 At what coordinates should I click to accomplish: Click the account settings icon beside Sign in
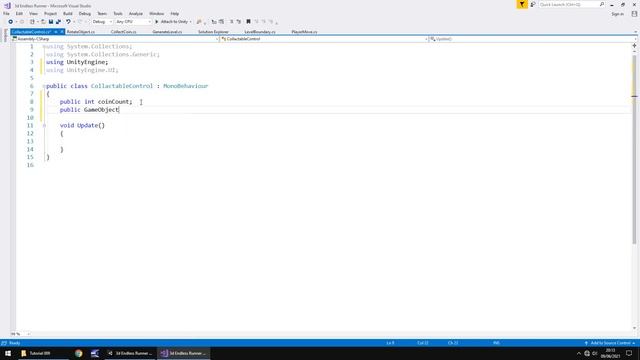pos(634,14)
